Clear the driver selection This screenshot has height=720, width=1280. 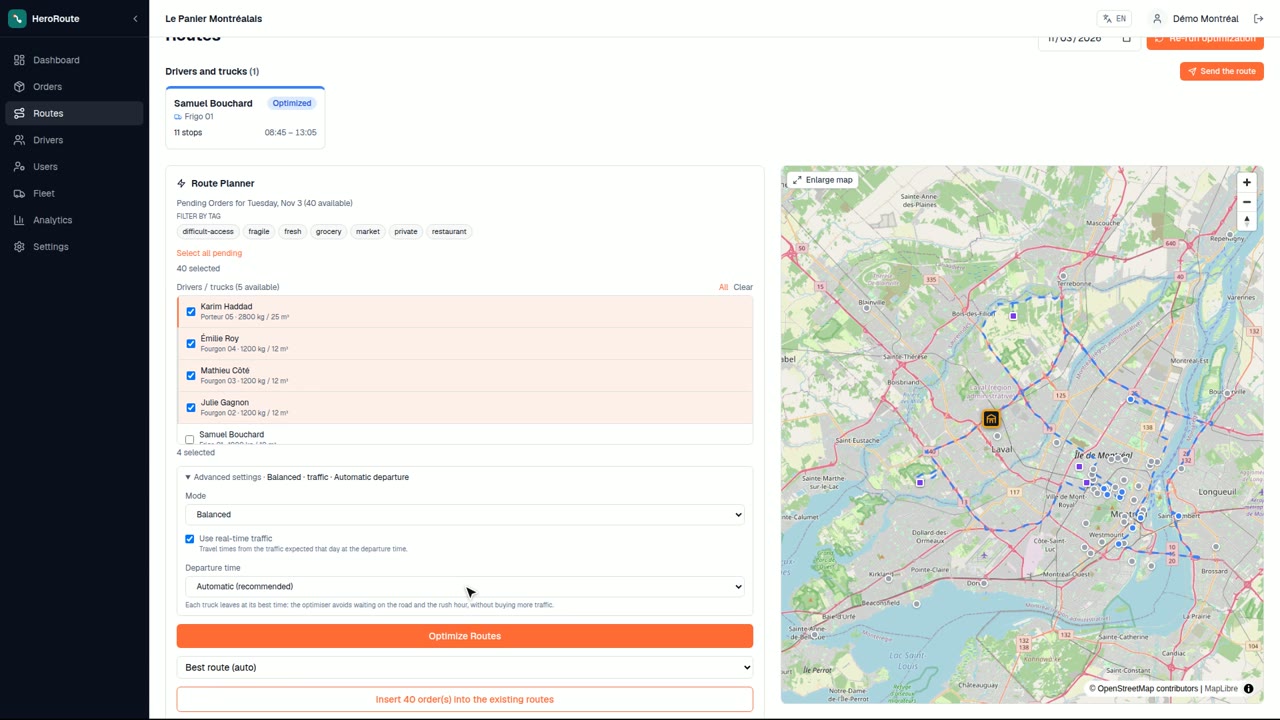[743, 288]
